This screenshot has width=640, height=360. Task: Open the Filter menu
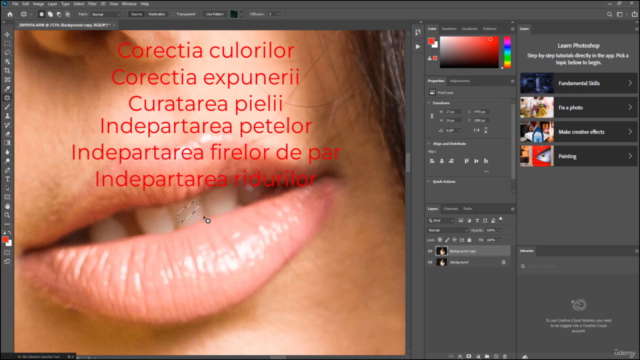coord(92,4)
